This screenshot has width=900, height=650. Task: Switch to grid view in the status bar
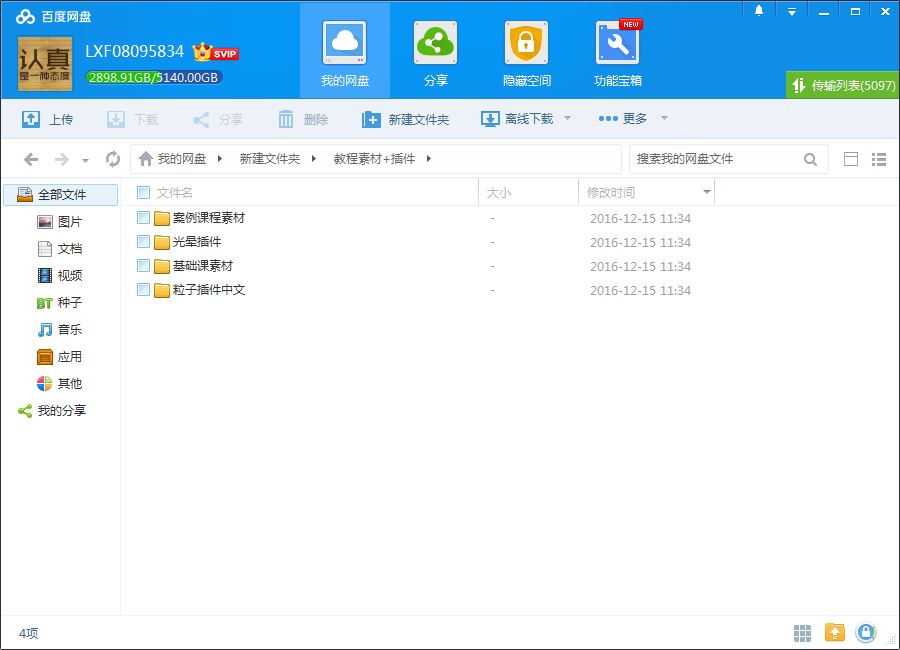click(x=802, y=633)
